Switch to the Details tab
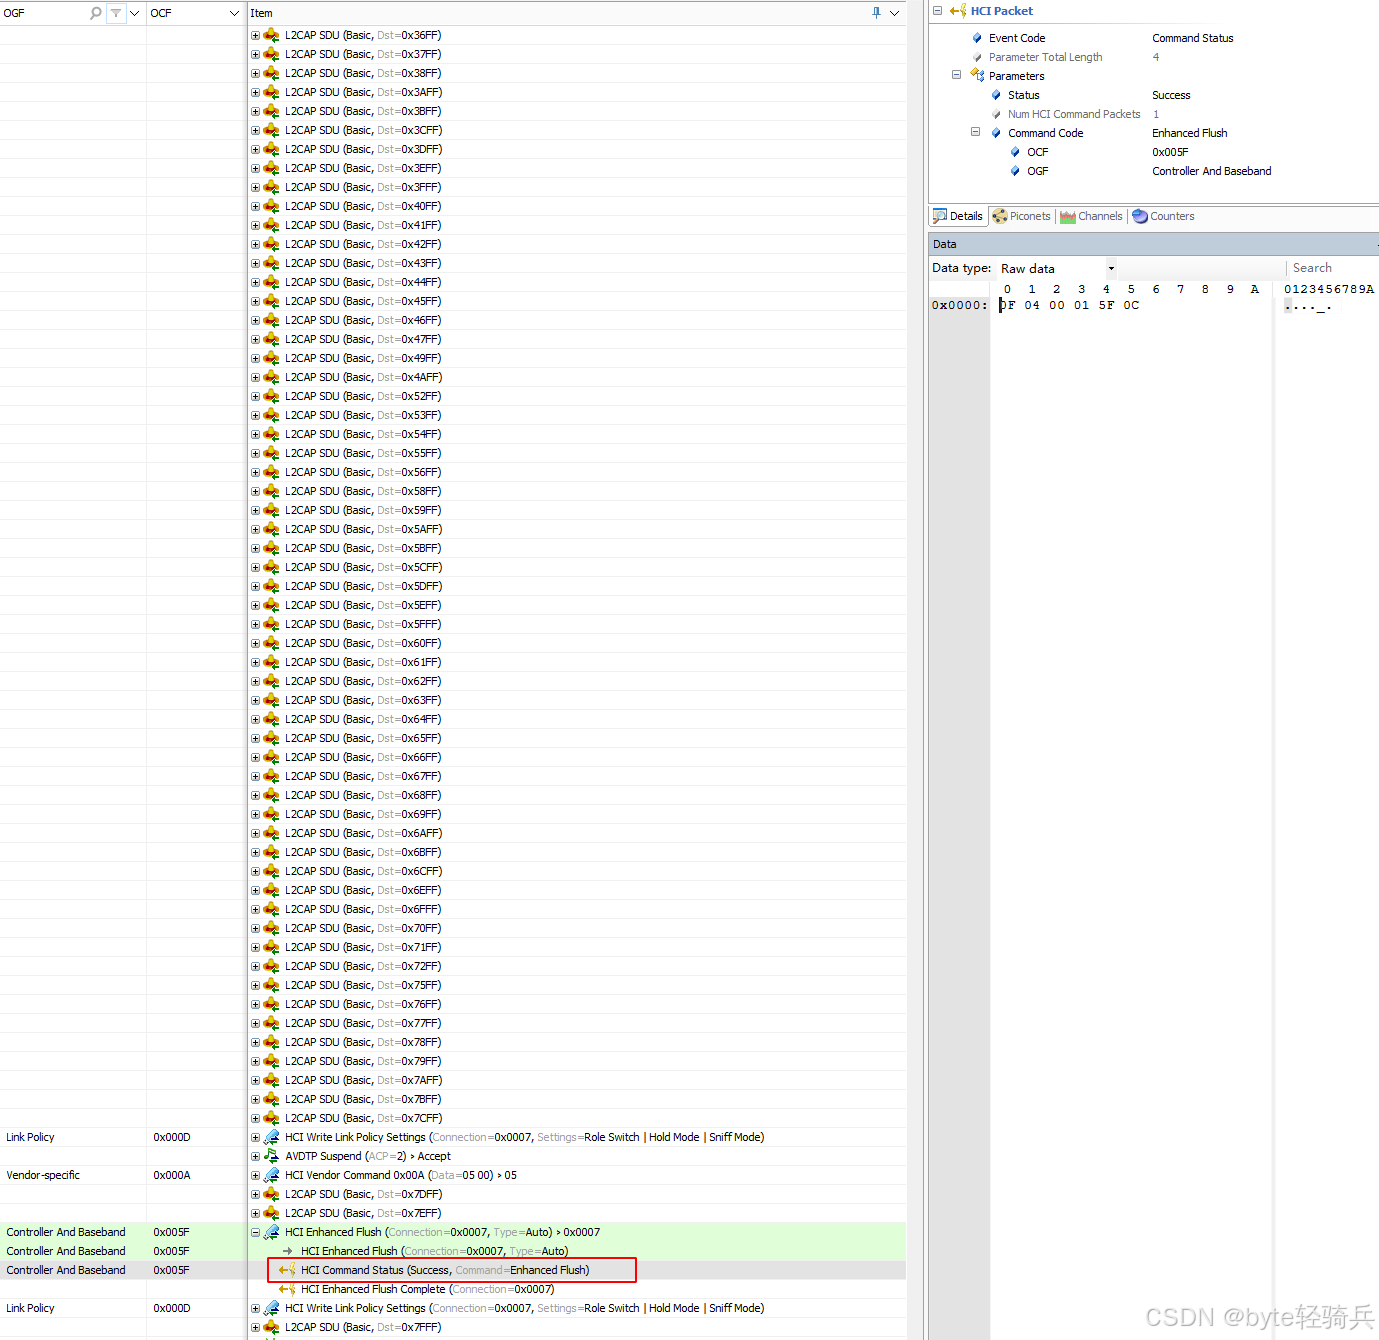 pyautogui.click(x=958, y=216)
